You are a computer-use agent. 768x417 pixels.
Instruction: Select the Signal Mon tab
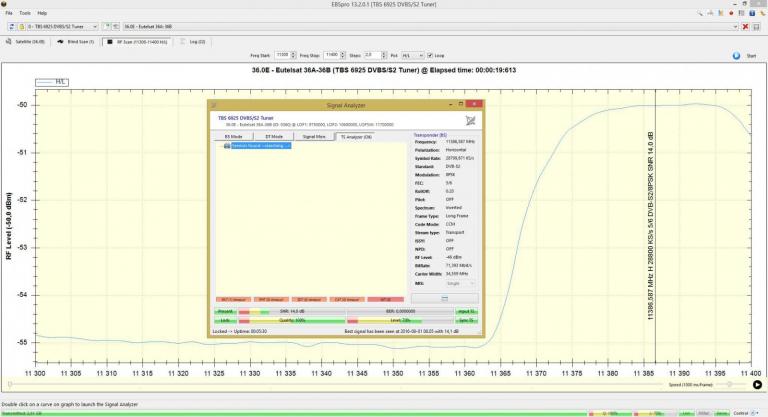(x=313, y=135)
